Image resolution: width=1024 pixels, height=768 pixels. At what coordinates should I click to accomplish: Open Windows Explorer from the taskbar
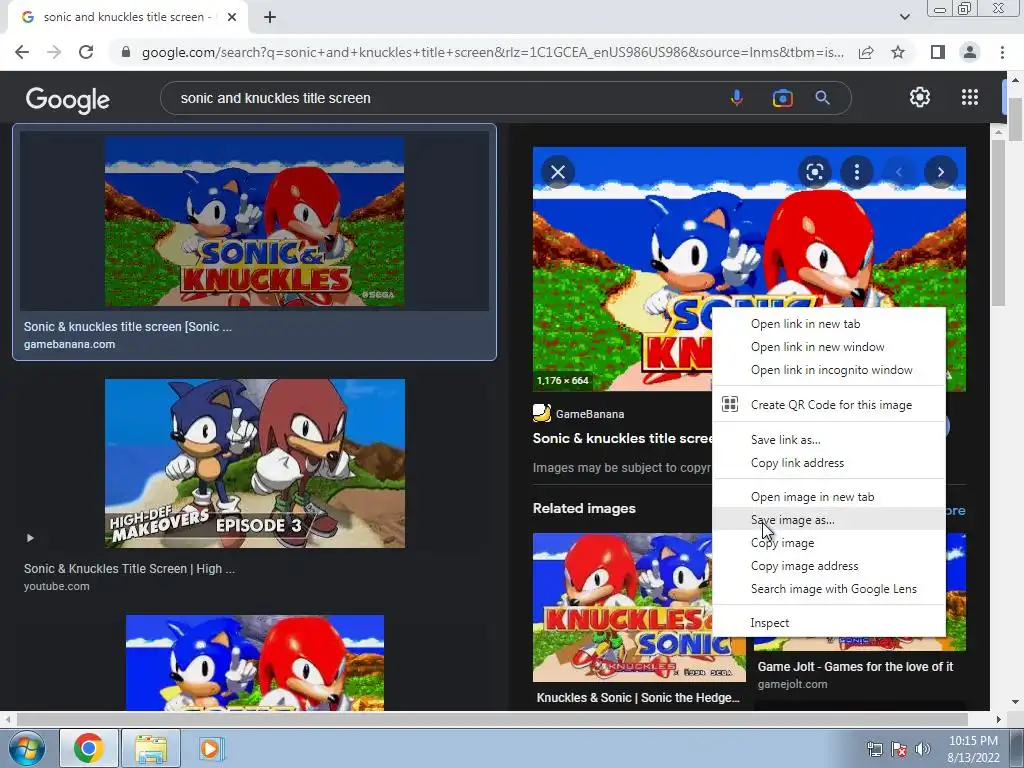[151, 748]
